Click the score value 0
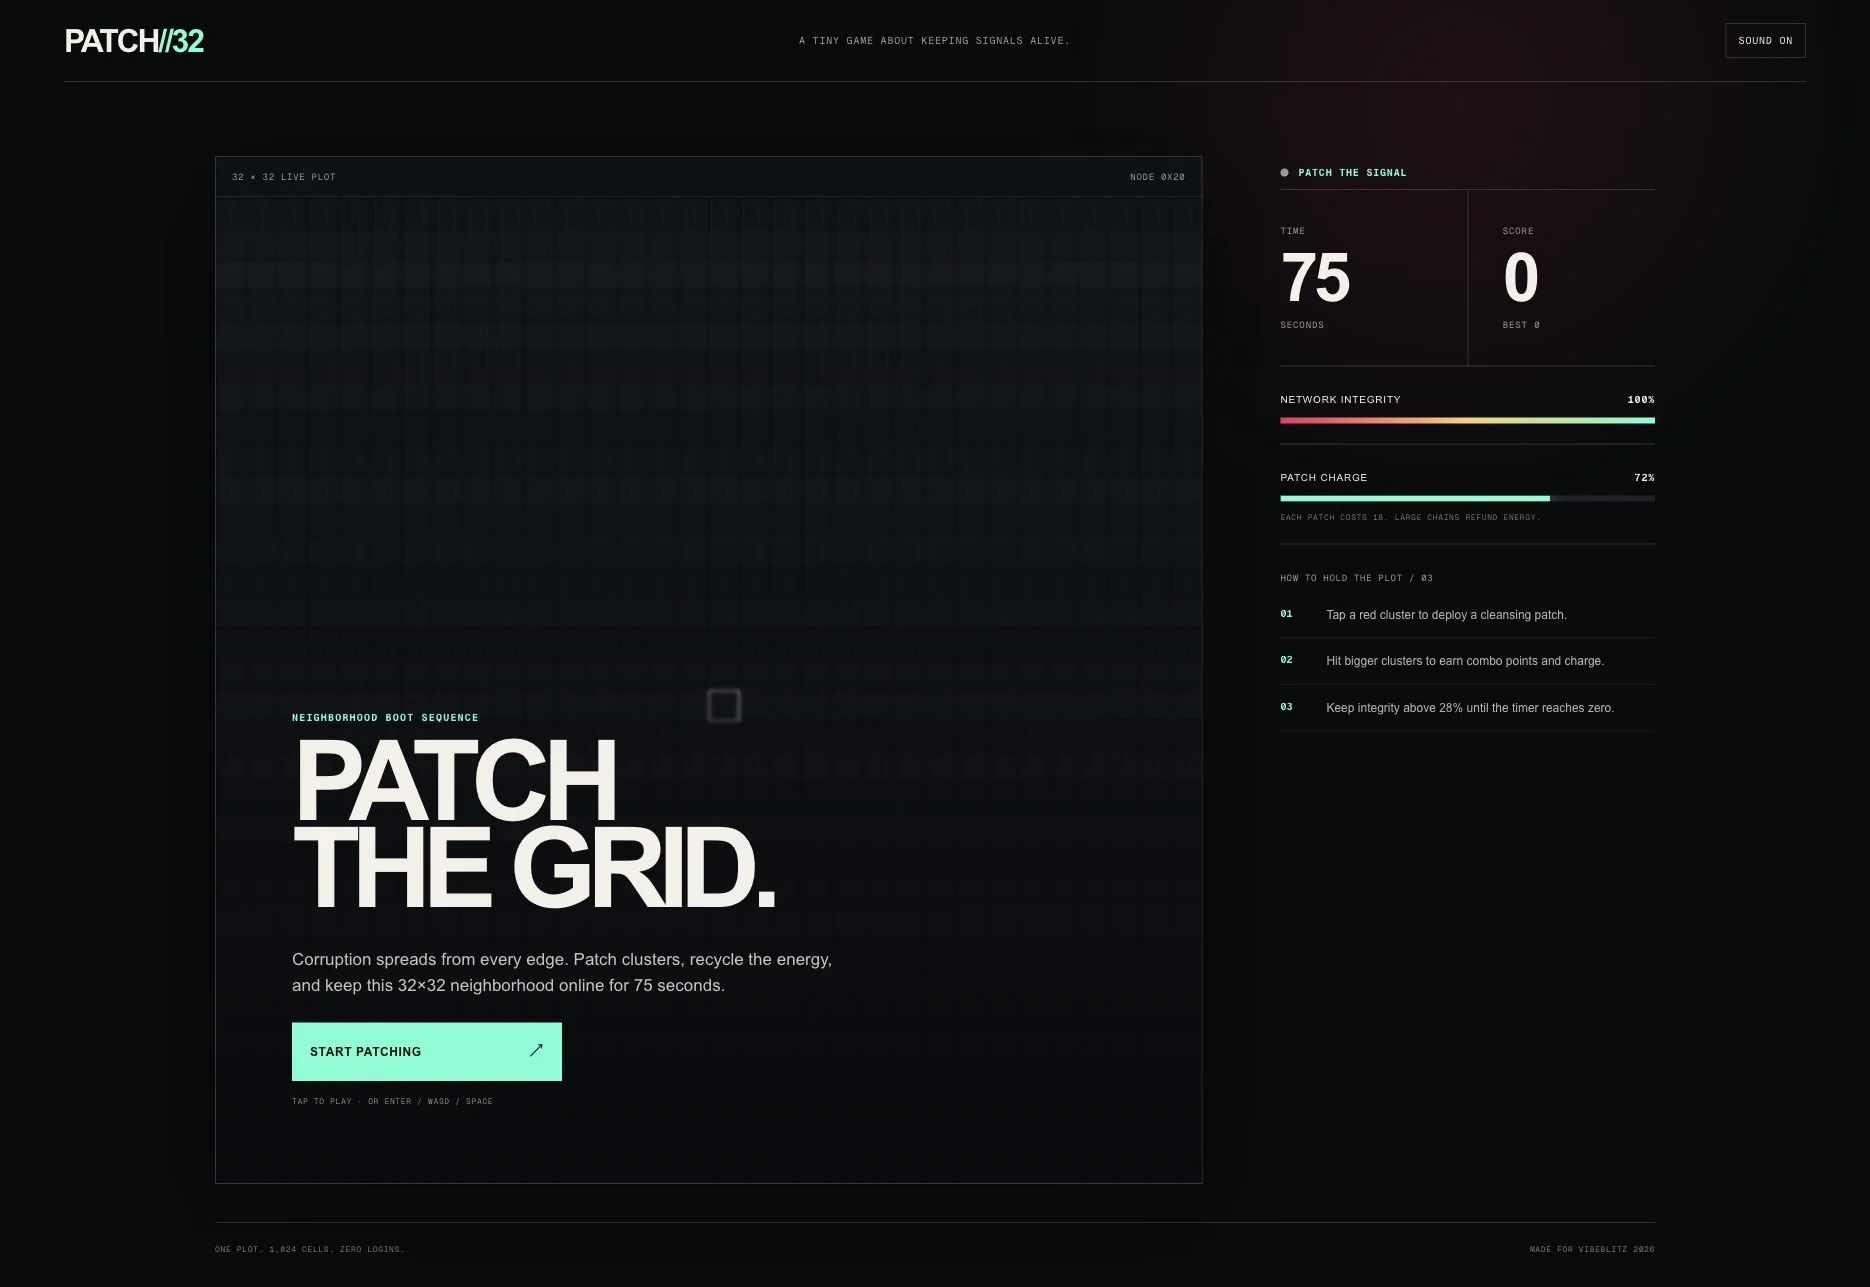1870x1287 pixels. pyautogui.click(x=1521, y=278)
